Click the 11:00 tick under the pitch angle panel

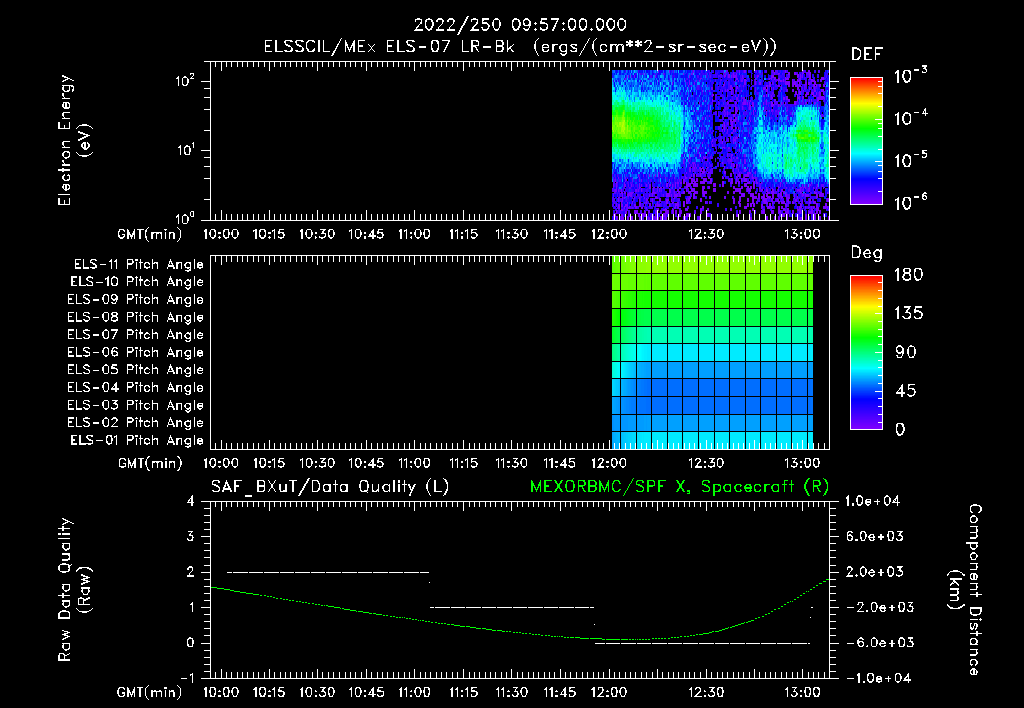[x=414, y=463]
